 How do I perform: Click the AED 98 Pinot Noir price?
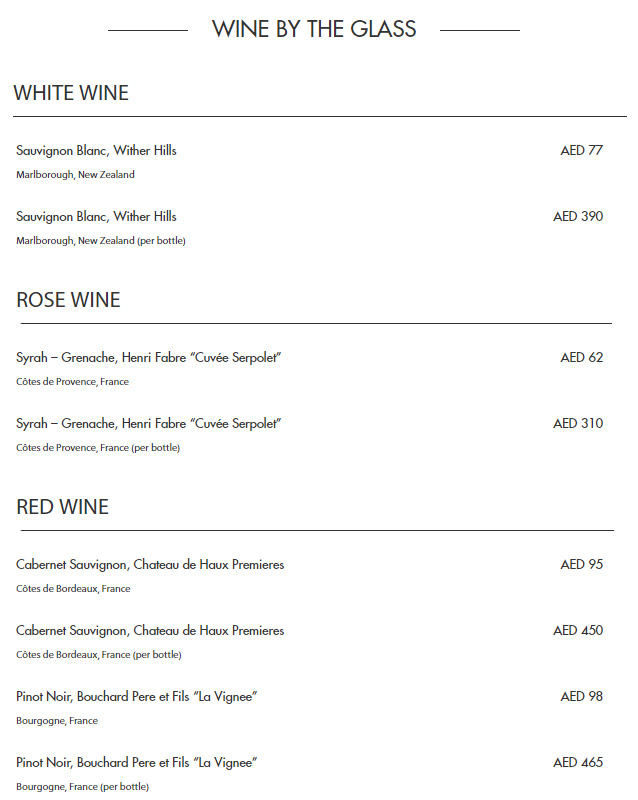(581, 697)
